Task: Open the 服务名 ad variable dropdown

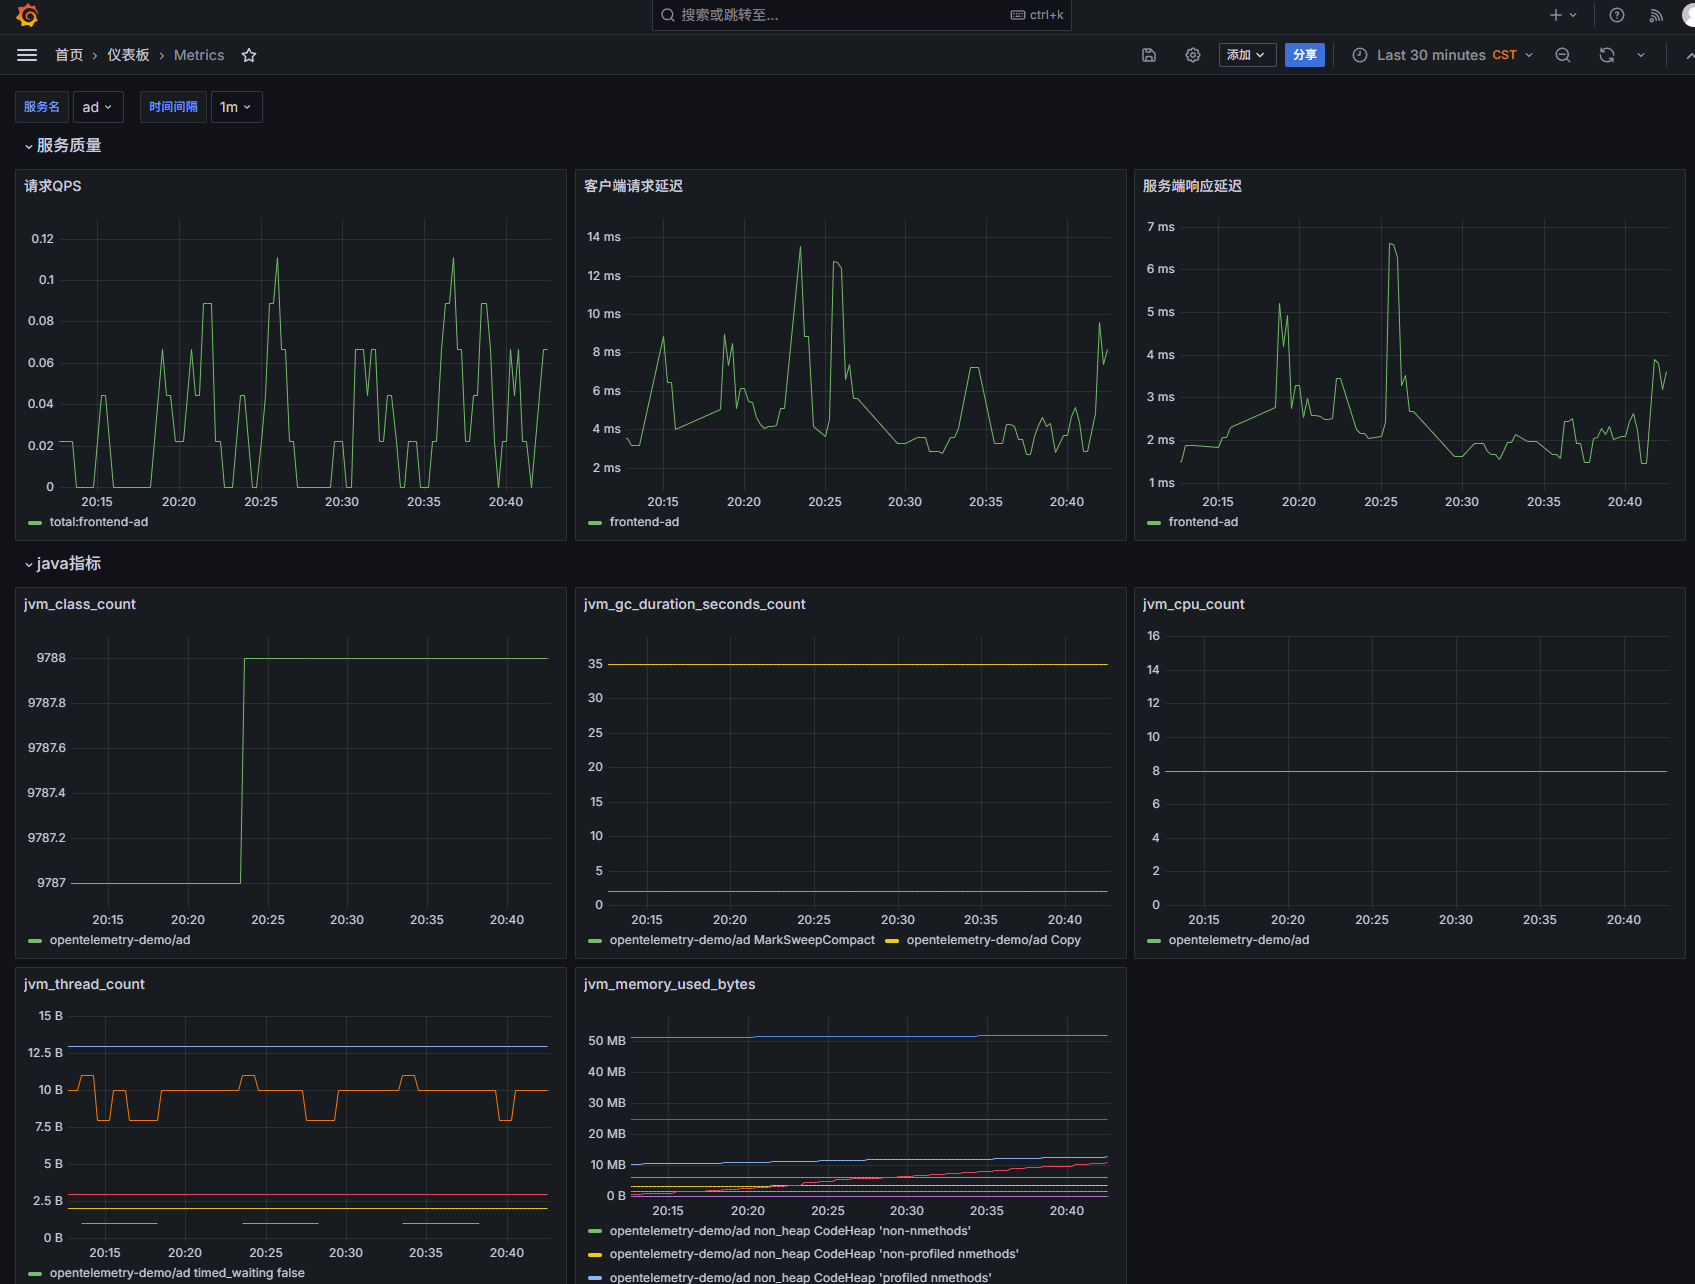Action: (x=97, y=107)
